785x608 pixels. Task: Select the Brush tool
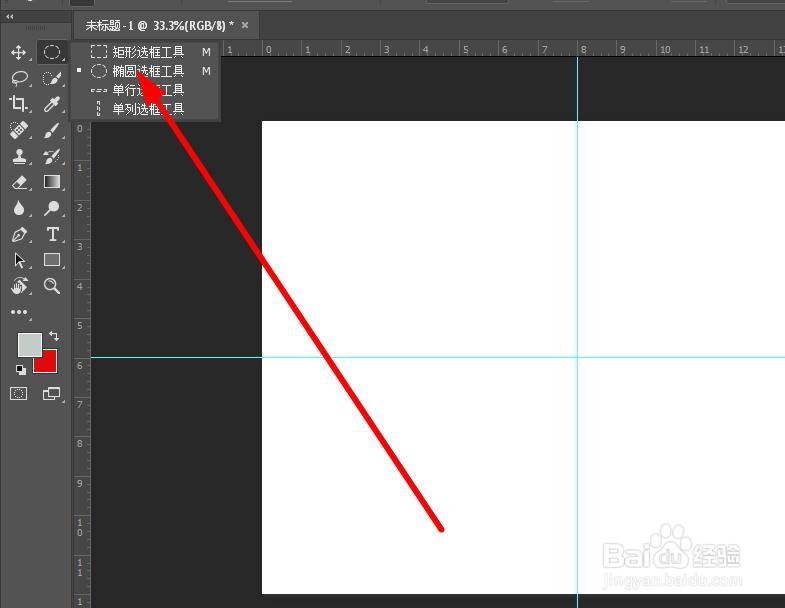(x=52, y=130)
